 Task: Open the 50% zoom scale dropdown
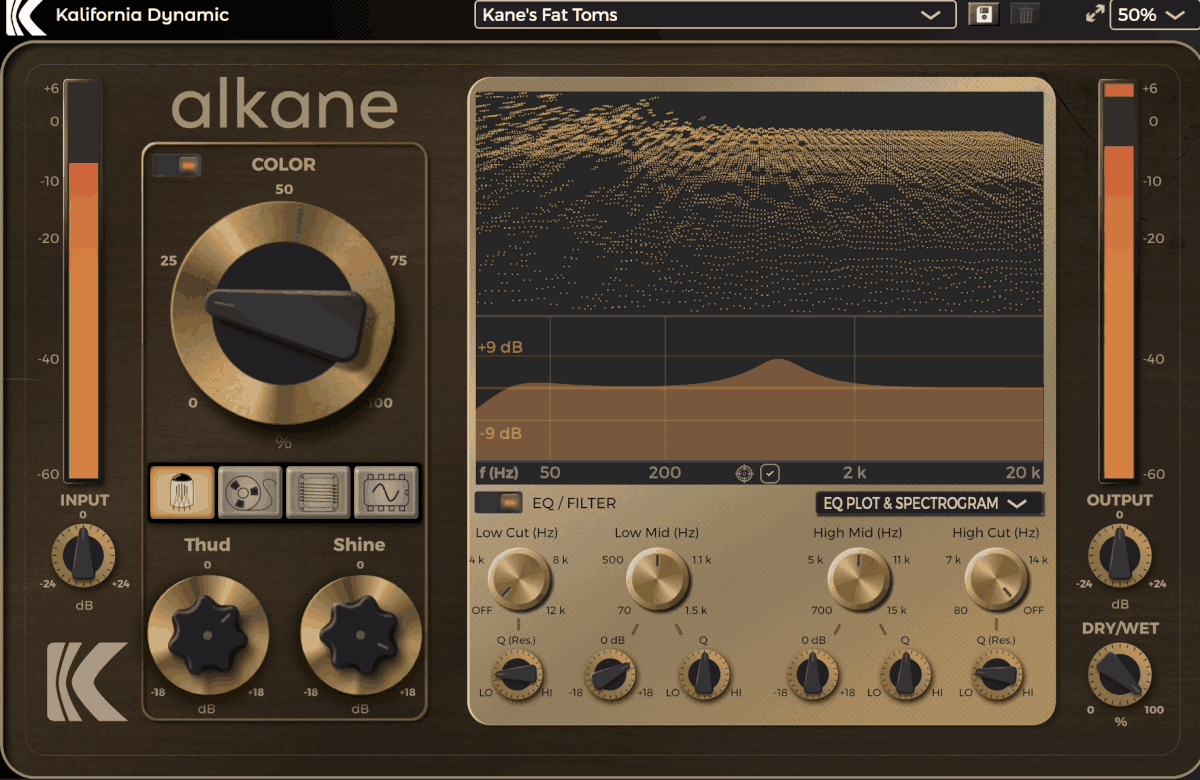tap(1154, 15)
